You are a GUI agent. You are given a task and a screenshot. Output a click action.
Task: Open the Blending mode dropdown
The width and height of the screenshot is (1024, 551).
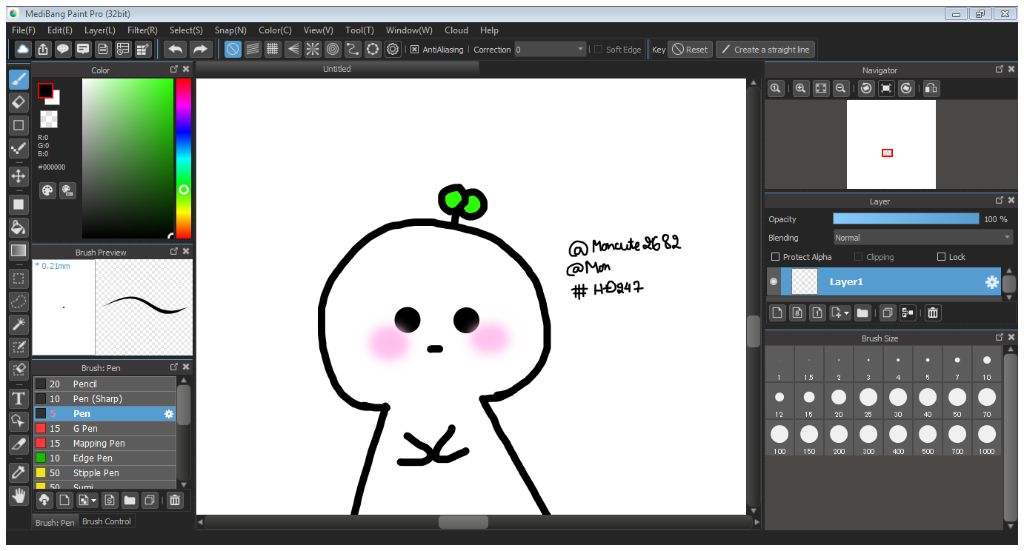click(x=923, y=238)
